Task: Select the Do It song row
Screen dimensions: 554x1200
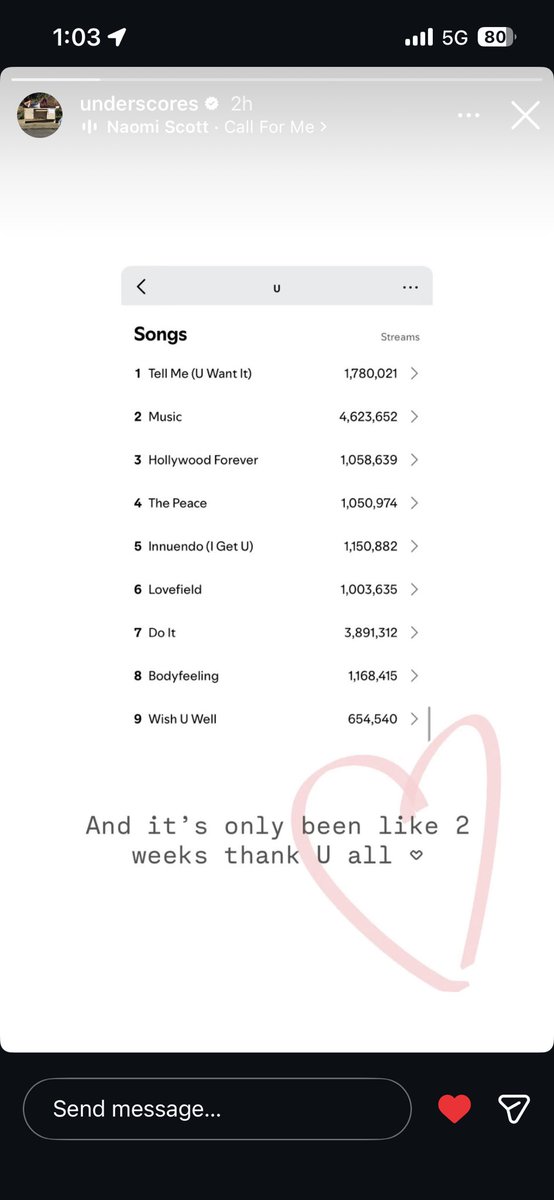Action: click(x=277, y=632)
